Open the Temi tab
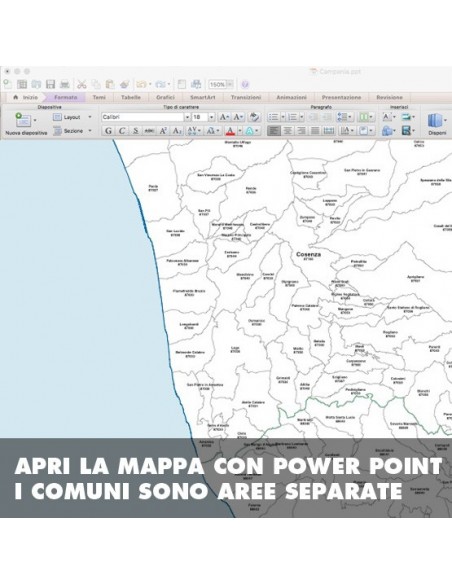 pyautogui.click(x=99, y=98)
